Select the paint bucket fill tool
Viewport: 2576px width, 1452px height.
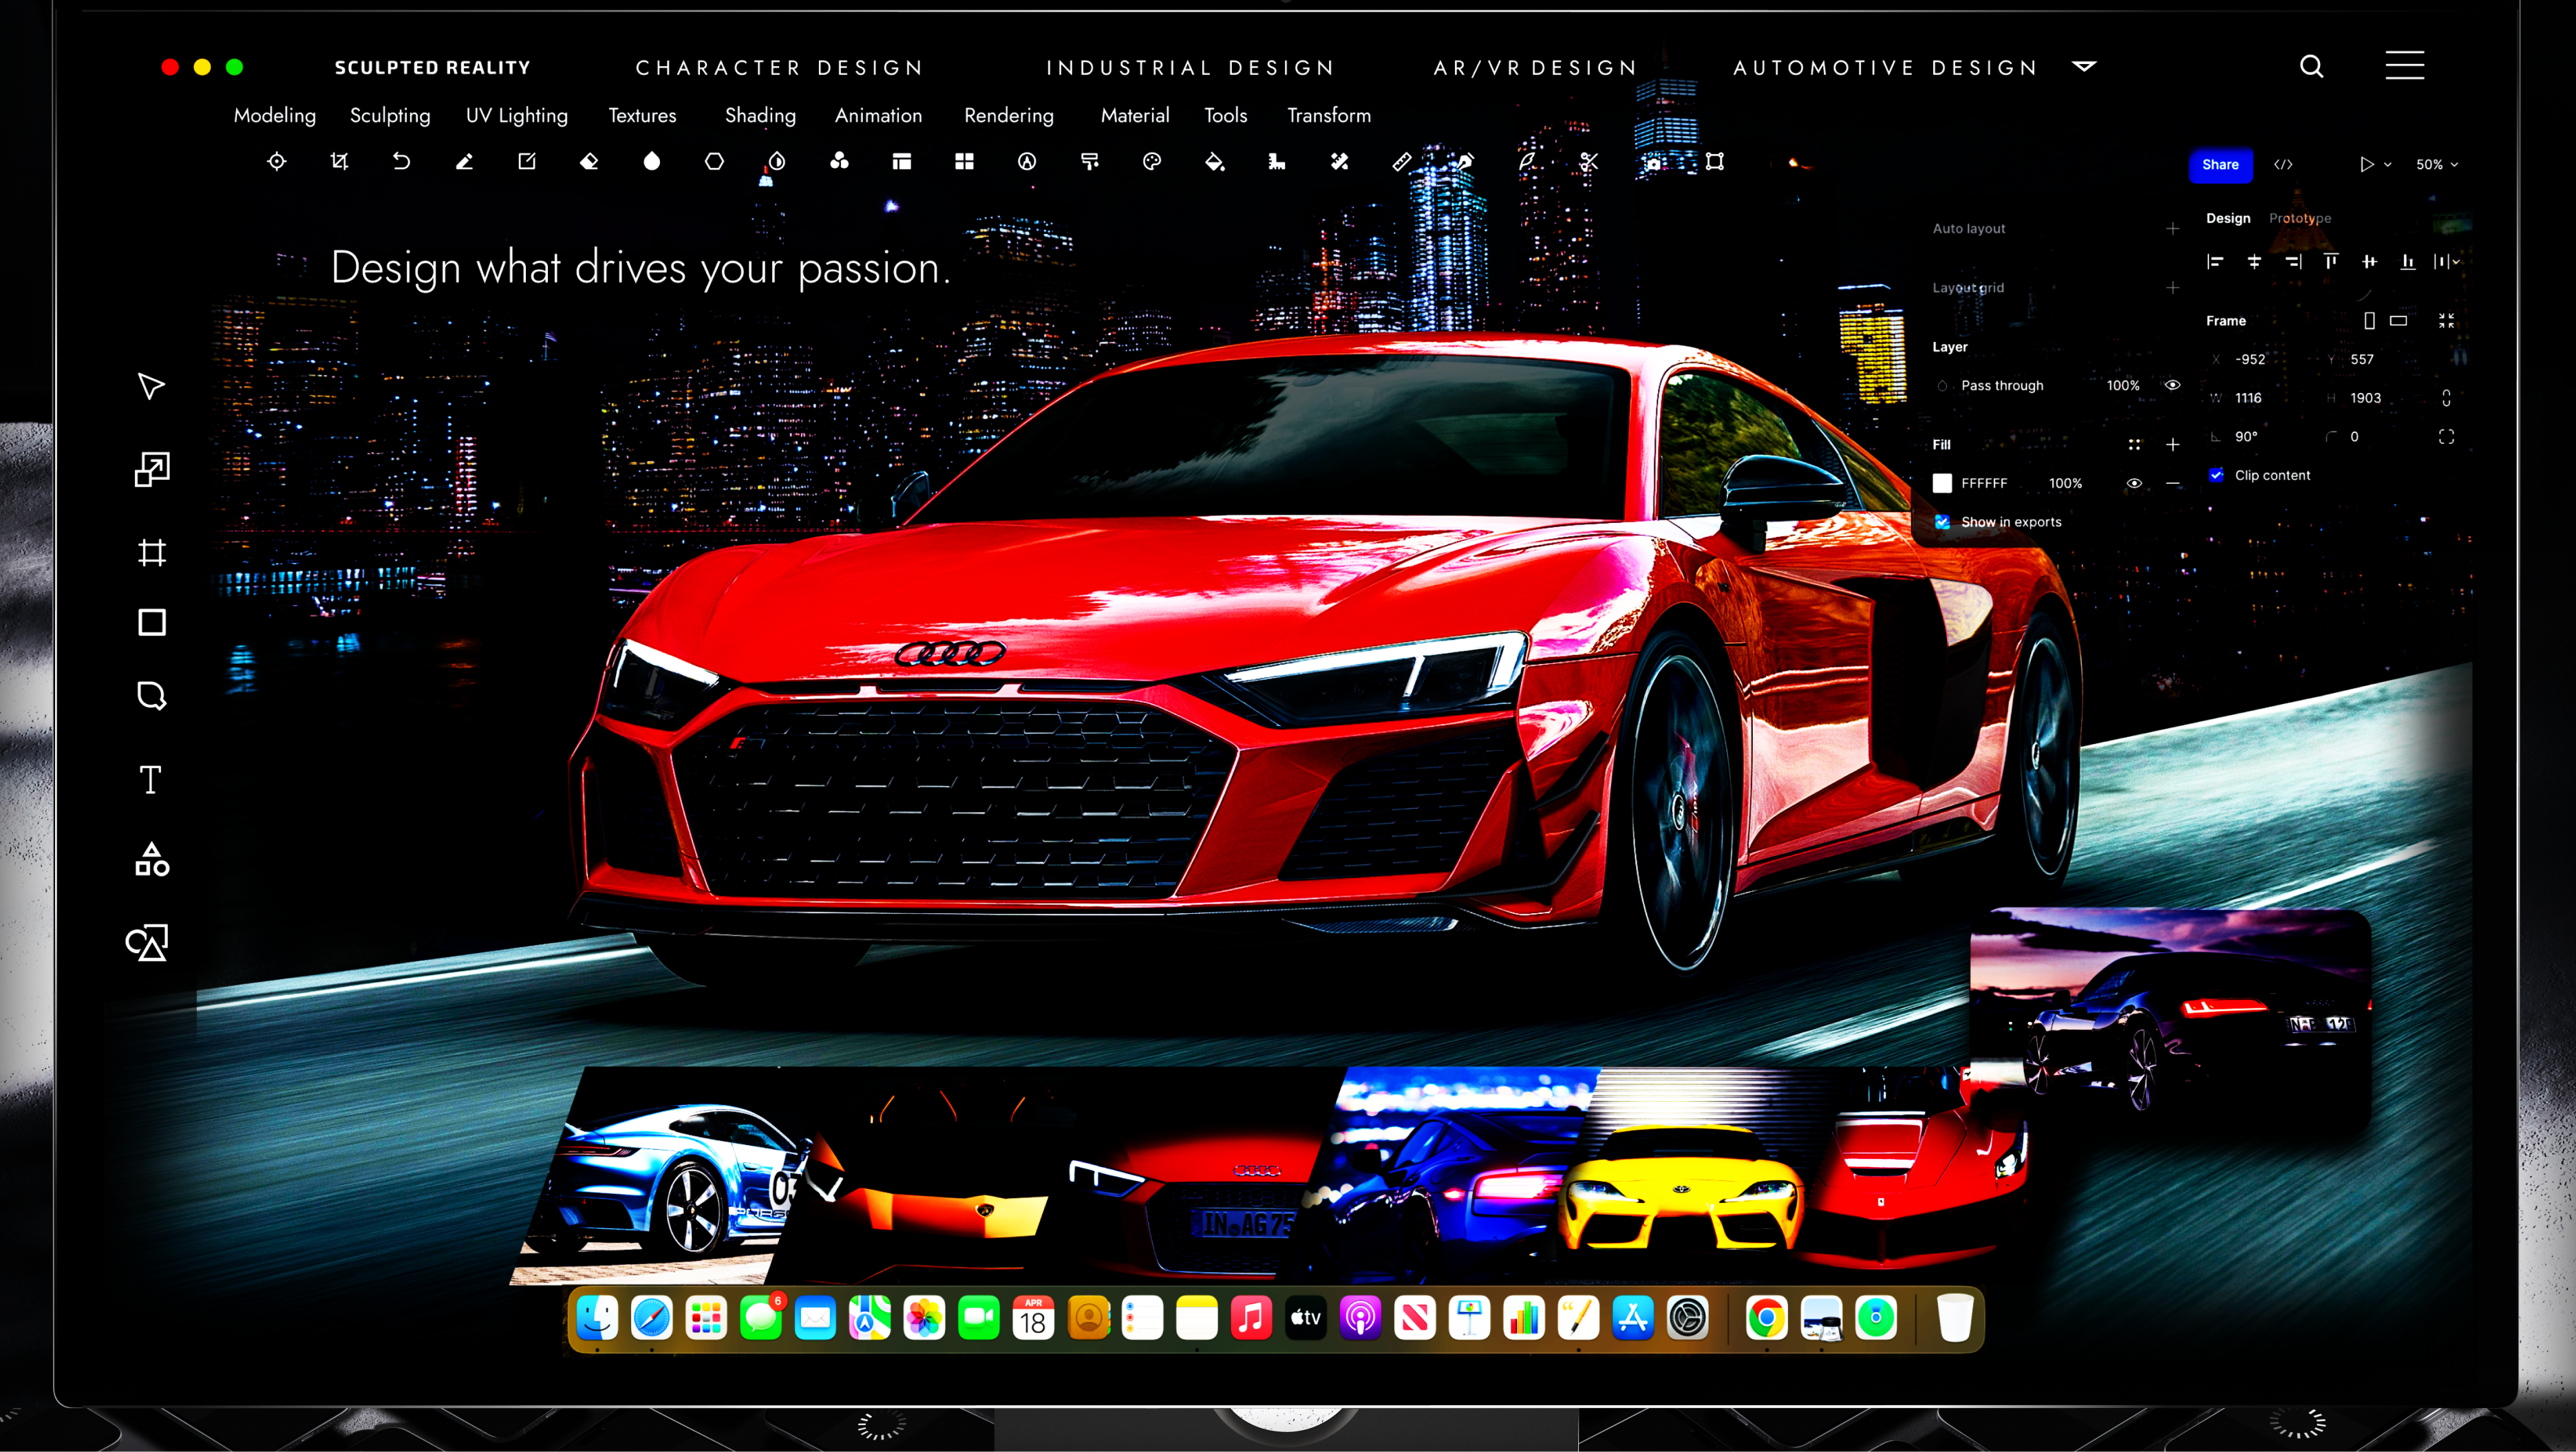[1215, 162]
